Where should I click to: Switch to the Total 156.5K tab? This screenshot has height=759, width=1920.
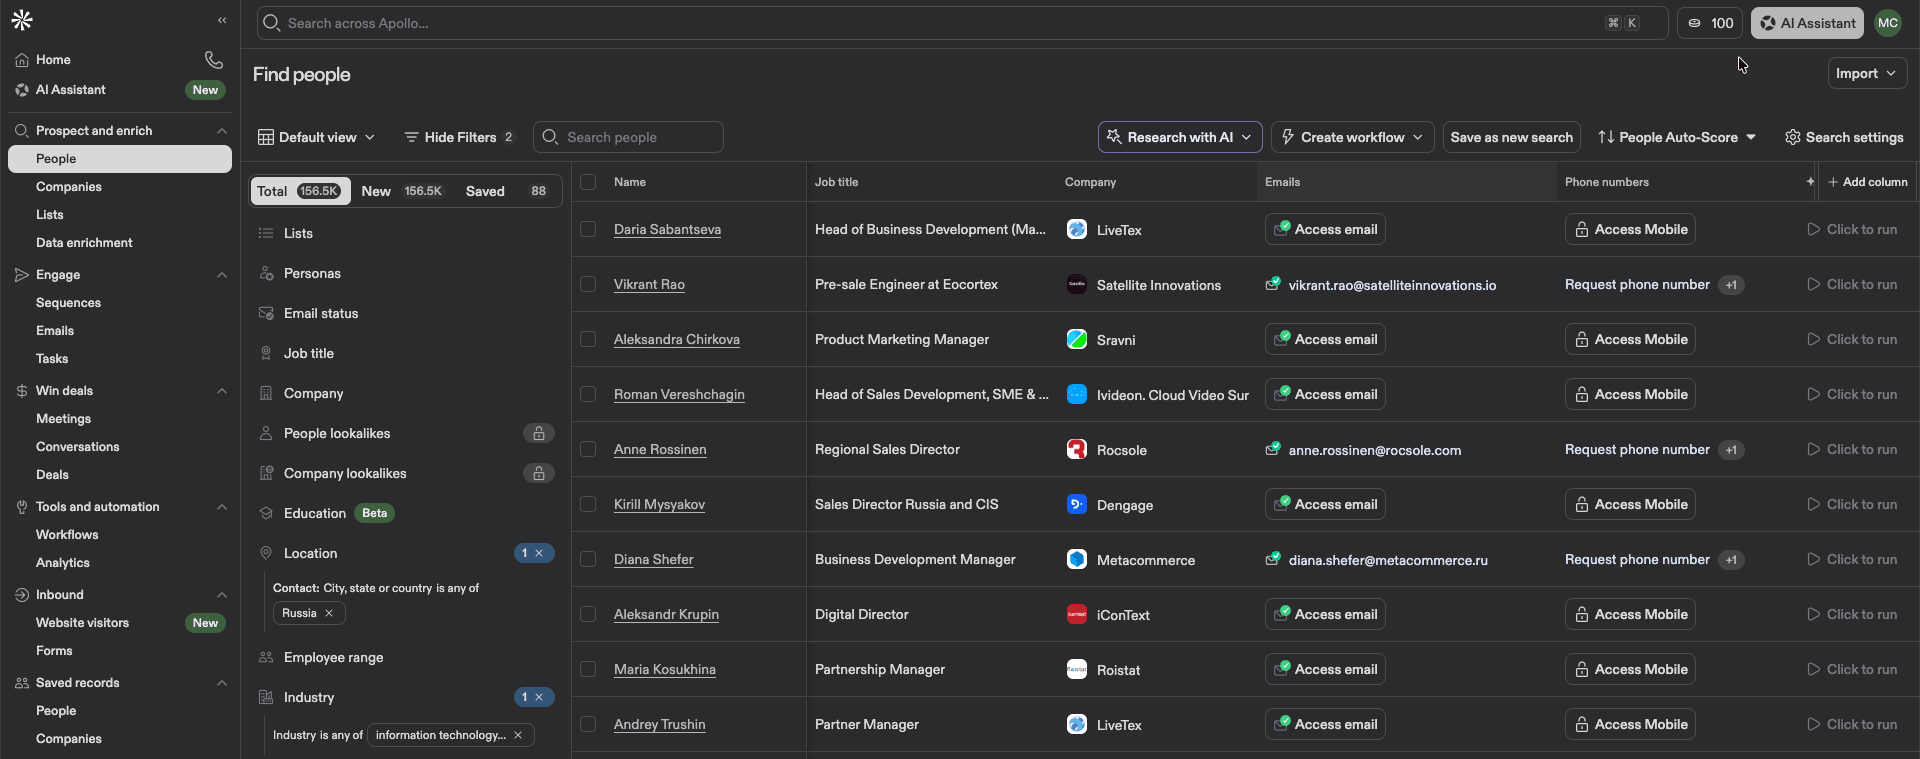point(300,191)
